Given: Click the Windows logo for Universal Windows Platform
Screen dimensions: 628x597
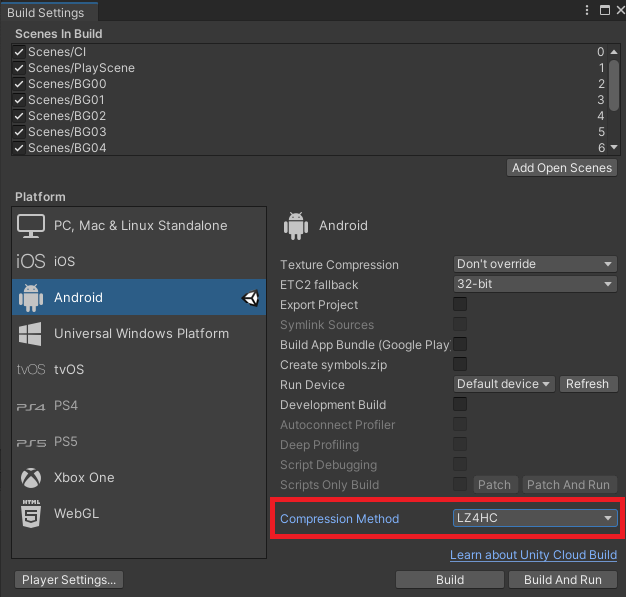Looking at the screenshot, I should [x=30, y=334].
